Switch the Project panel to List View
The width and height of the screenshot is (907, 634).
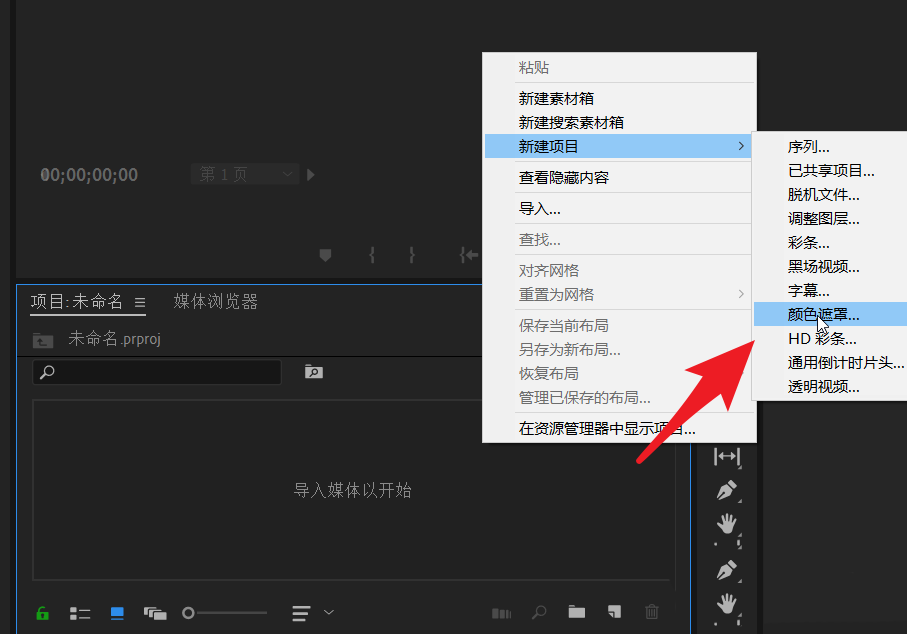[x=80, y=613]
